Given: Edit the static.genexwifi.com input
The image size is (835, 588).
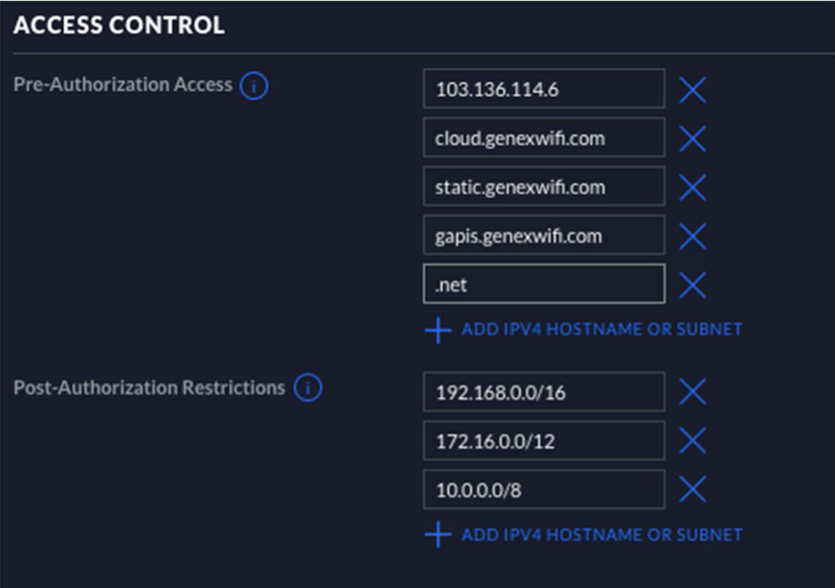Looking at the screenshot, I should pyautogui.click(x=544, y=186).
